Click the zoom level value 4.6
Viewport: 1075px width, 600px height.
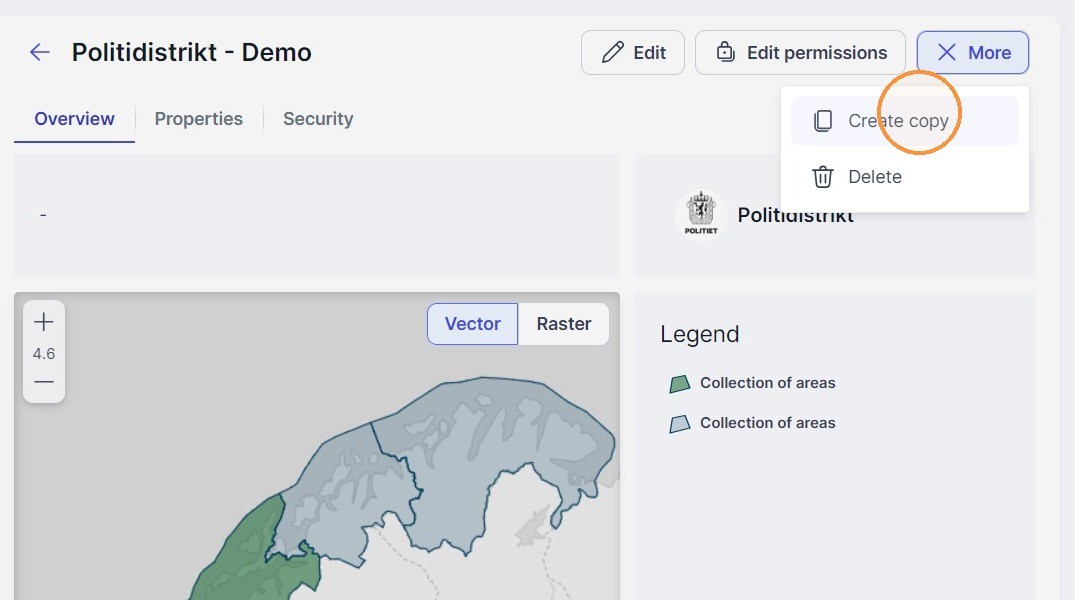coord(44,354)
